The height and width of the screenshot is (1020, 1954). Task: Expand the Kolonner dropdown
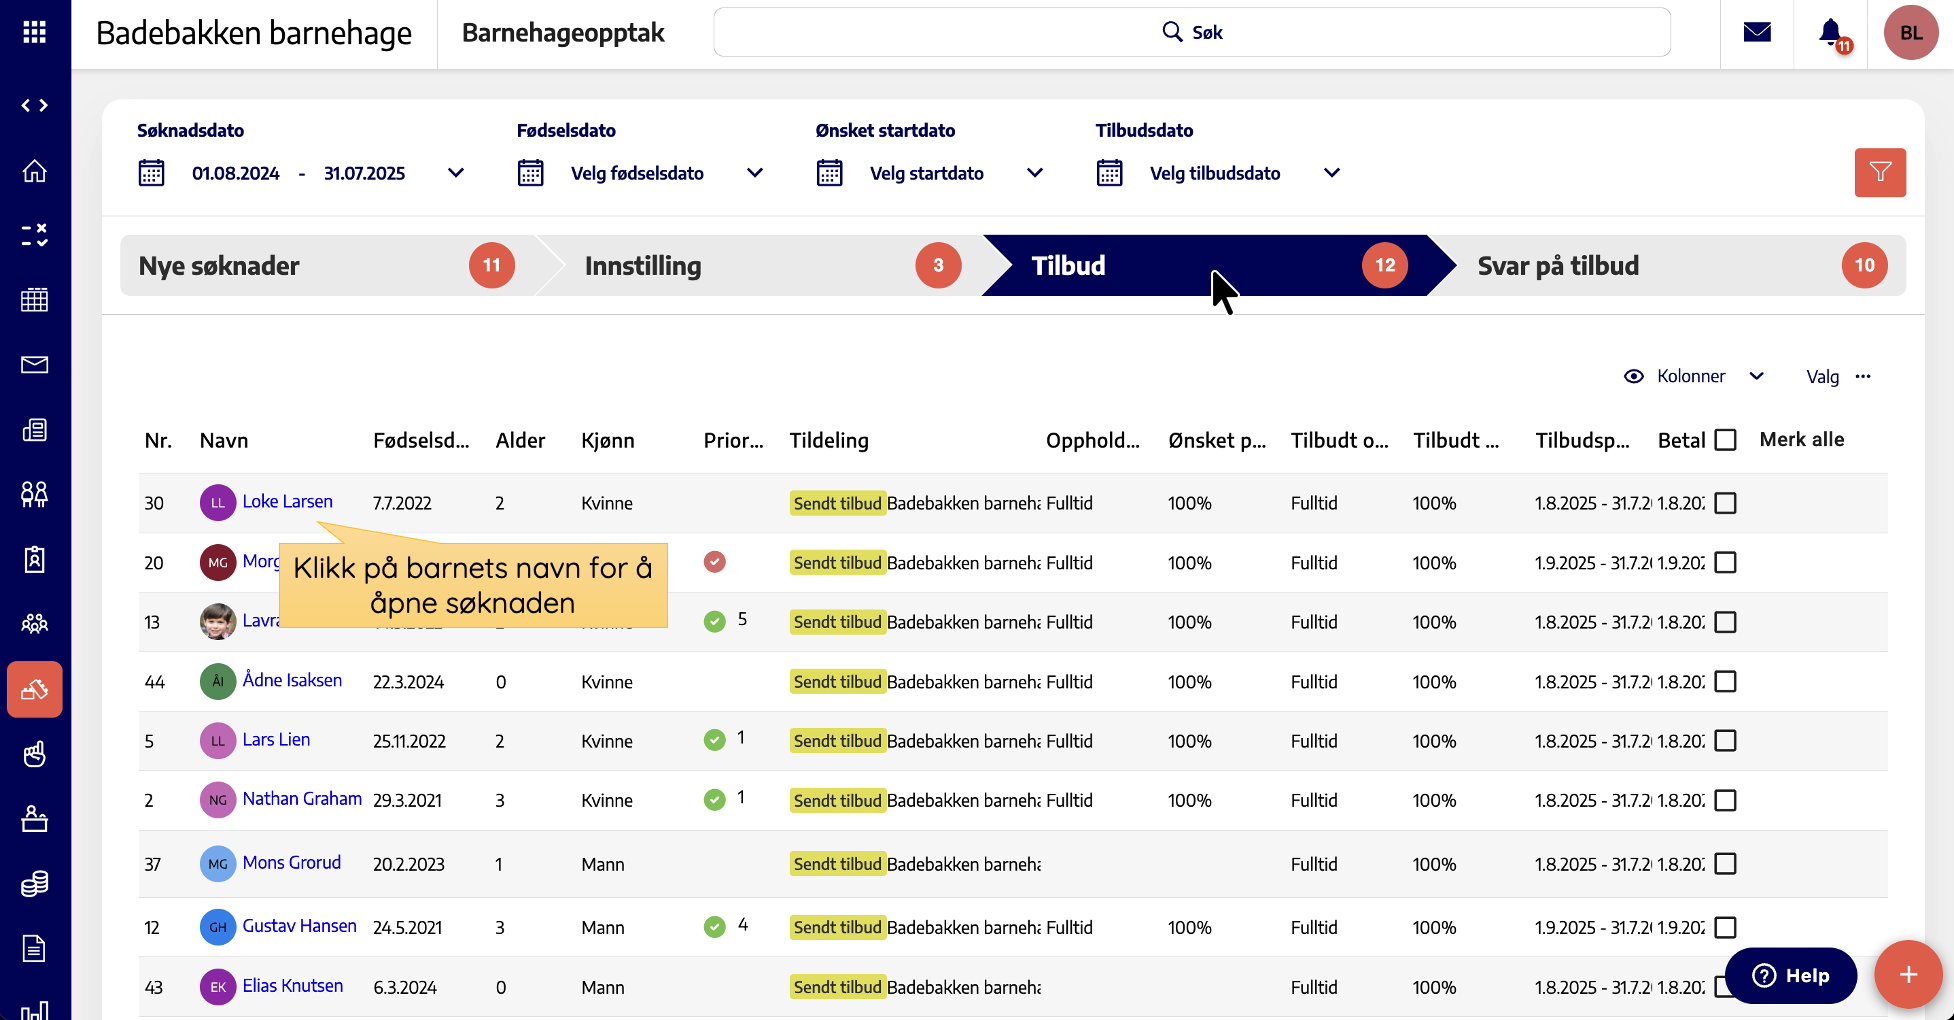(x=1694, y=376)
